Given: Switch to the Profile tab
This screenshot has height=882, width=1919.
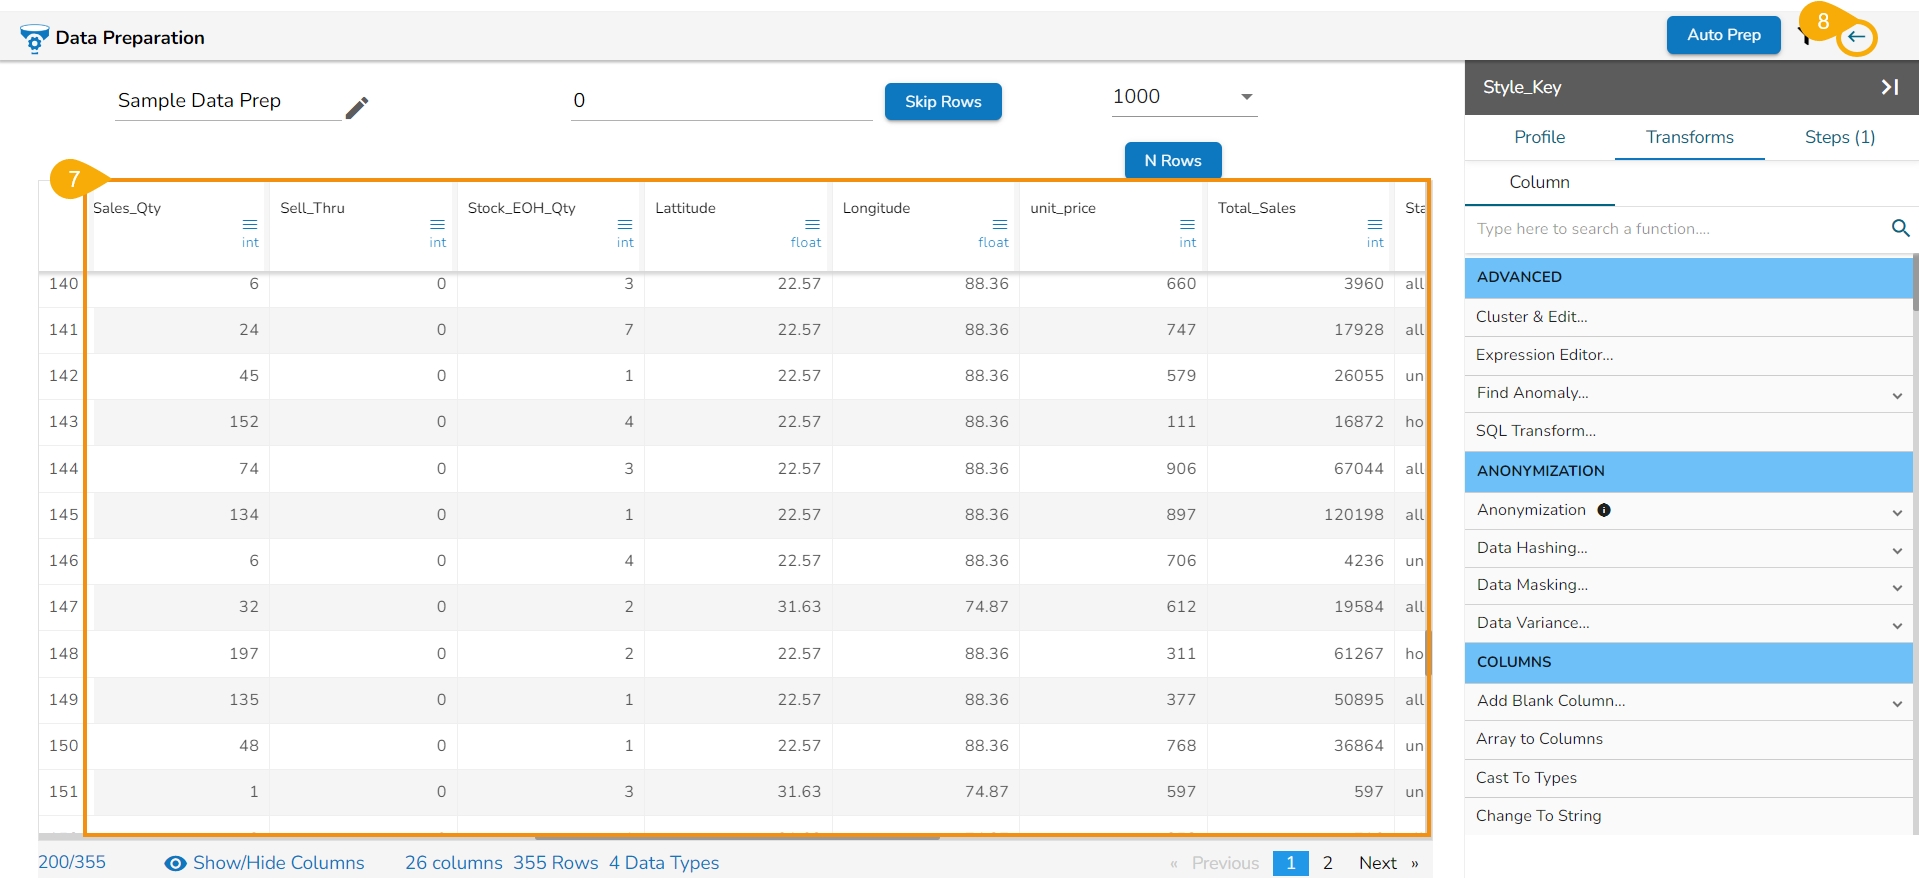Looking at the screenshot, I should [x=1539, y=137].
